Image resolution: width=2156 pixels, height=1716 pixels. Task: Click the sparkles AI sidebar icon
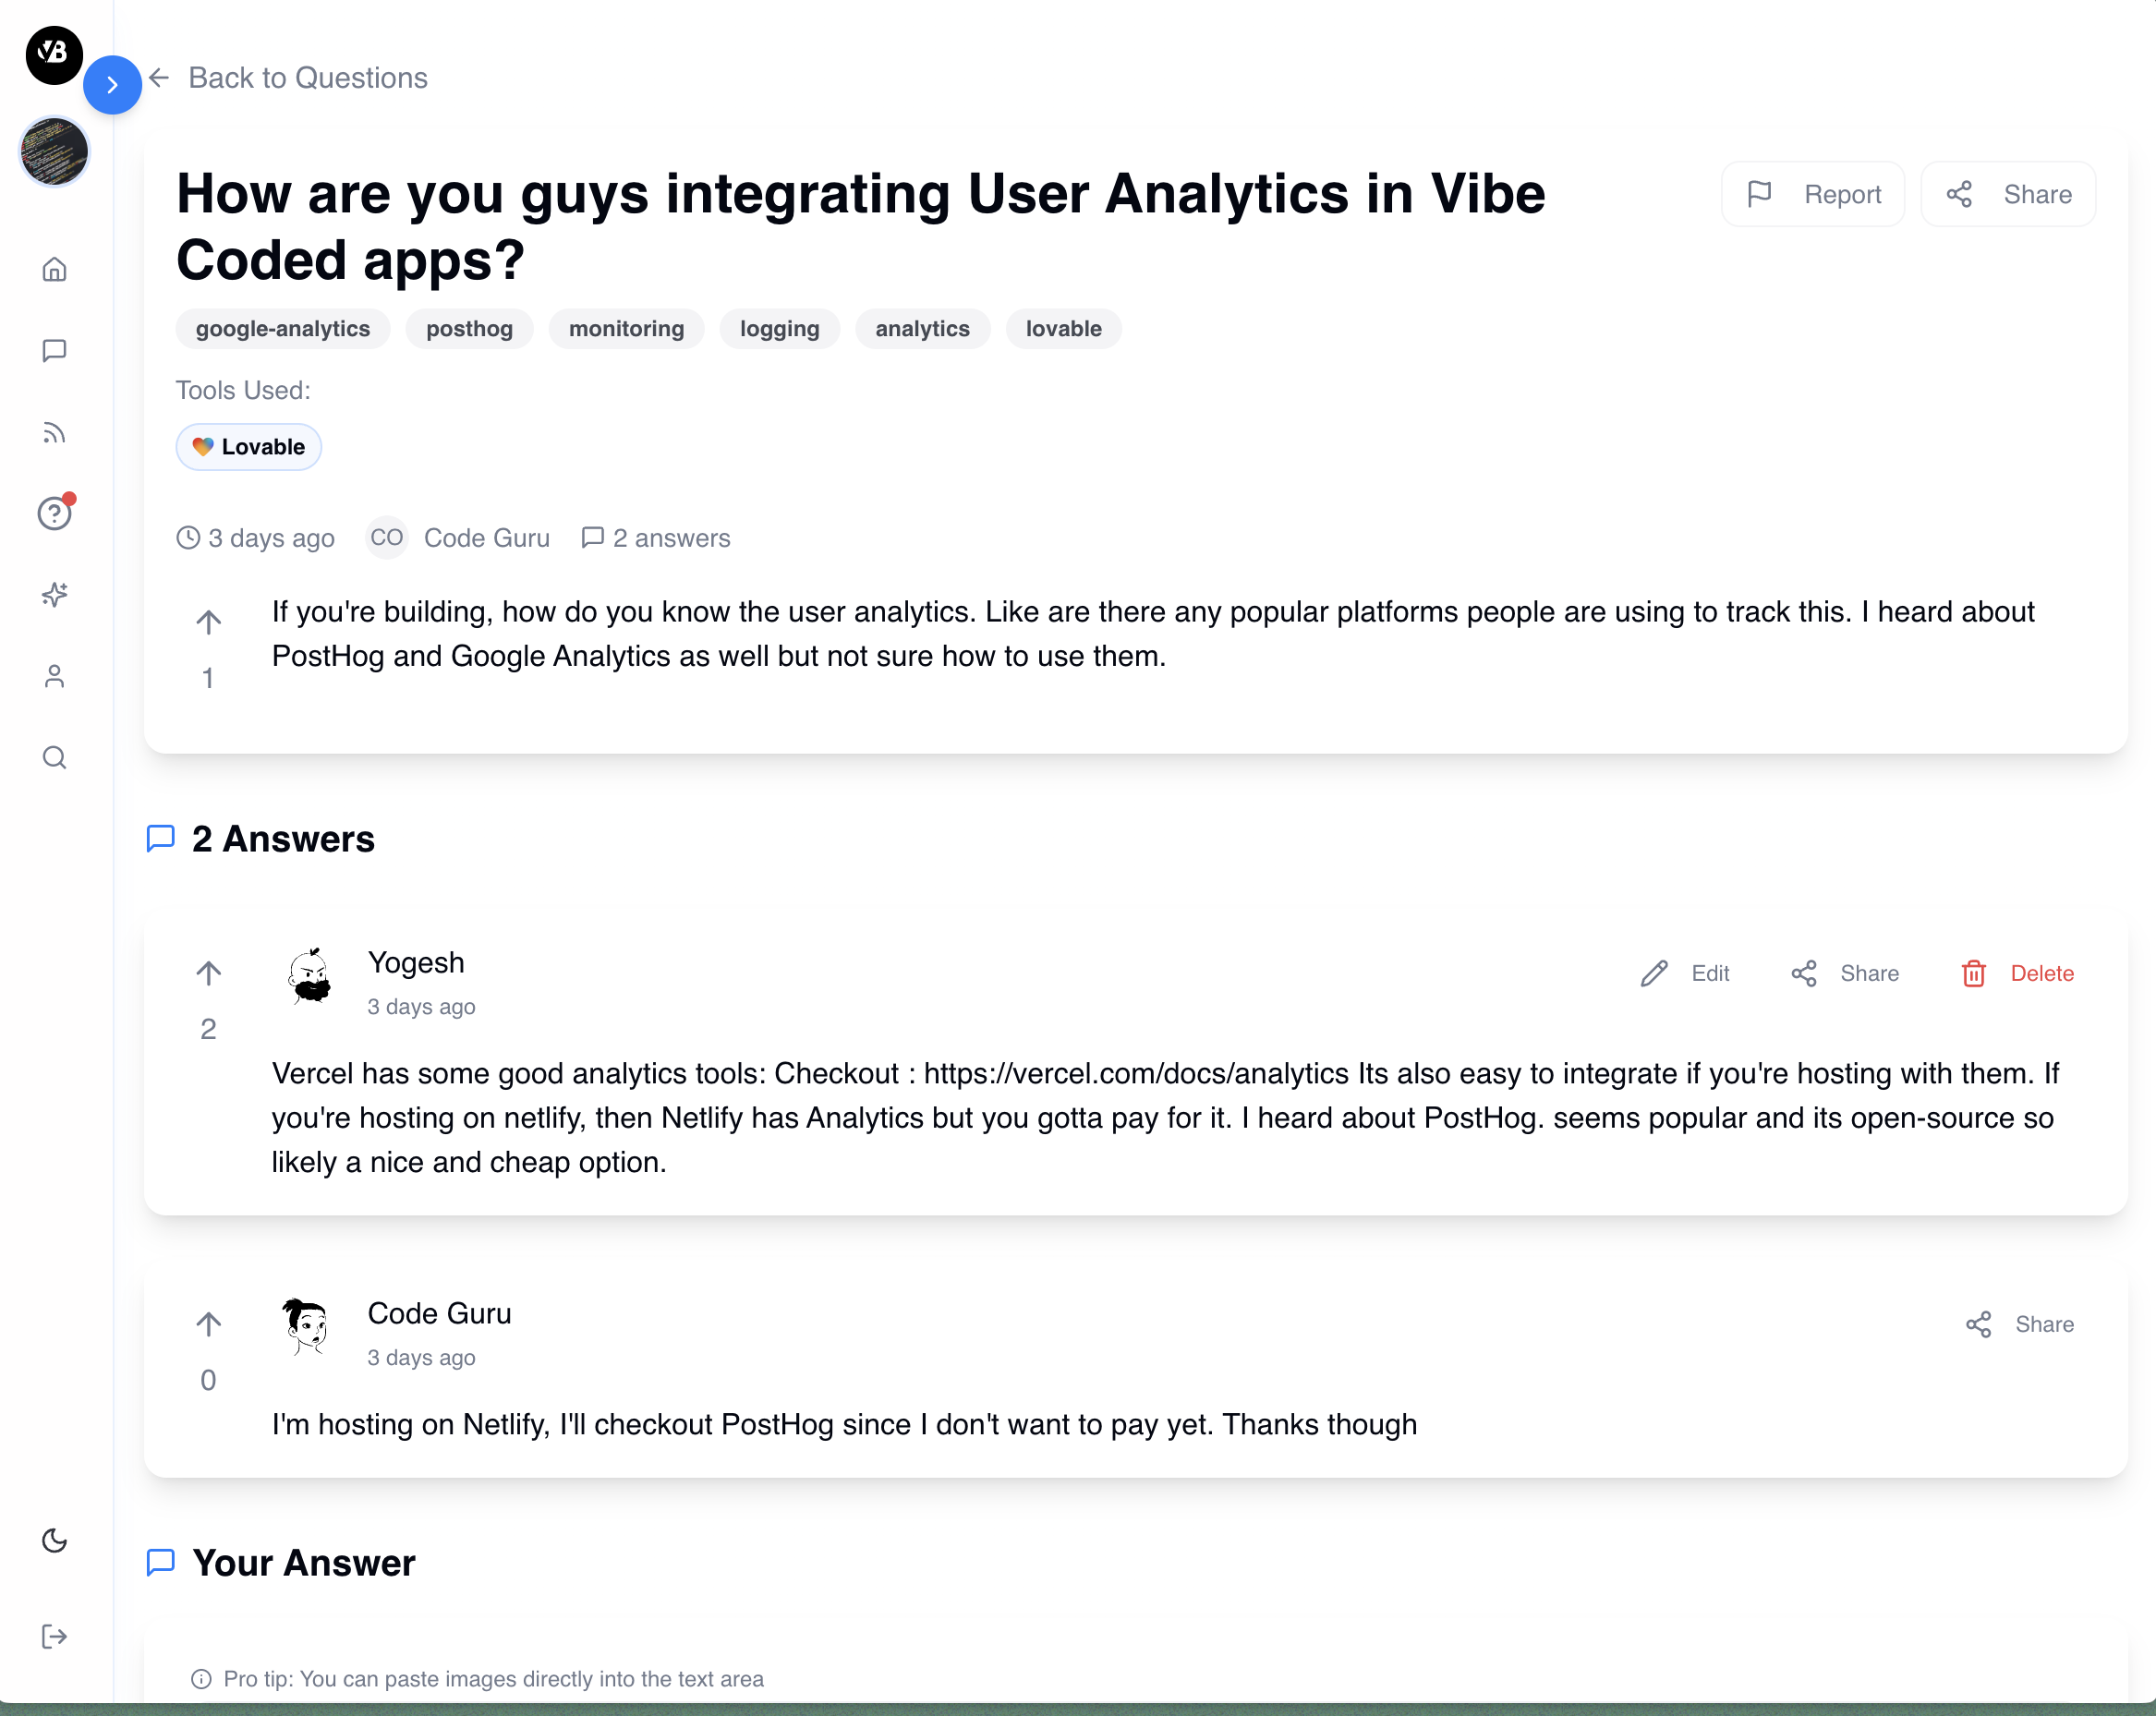pos(55,595)
